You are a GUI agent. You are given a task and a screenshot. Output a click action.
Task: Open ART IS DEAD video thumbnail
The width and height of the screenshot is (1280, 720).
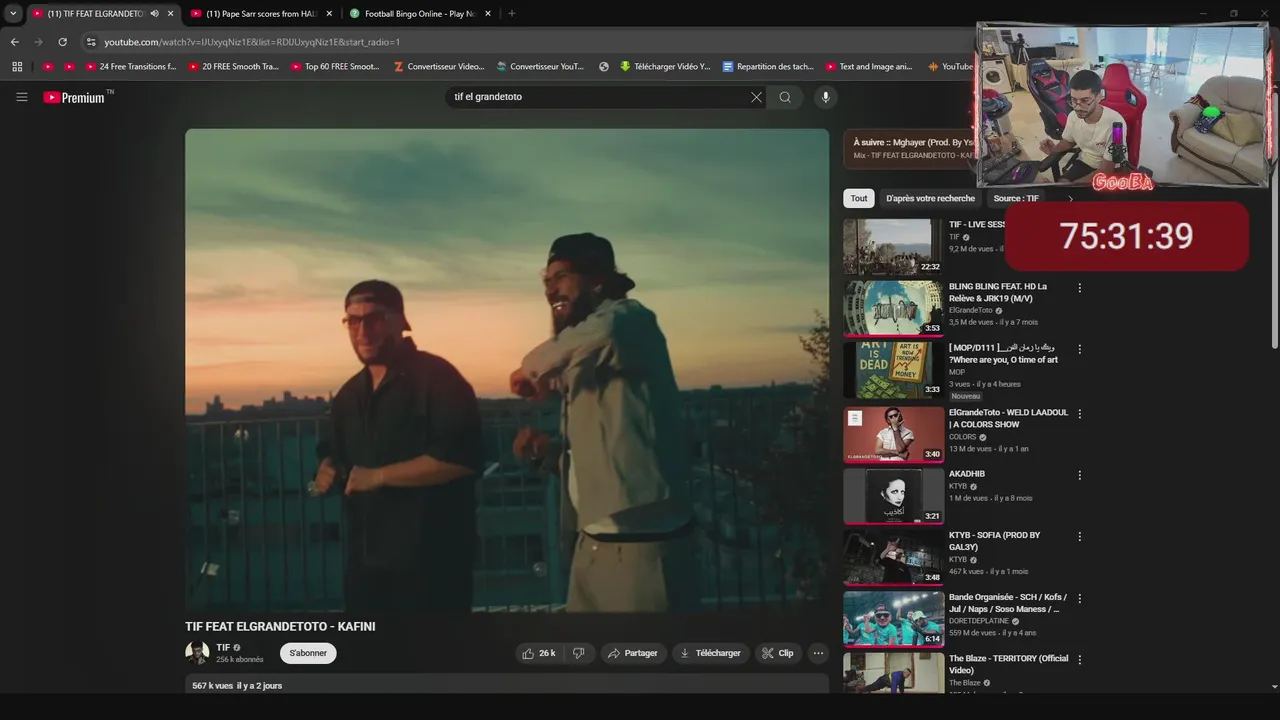893,370
